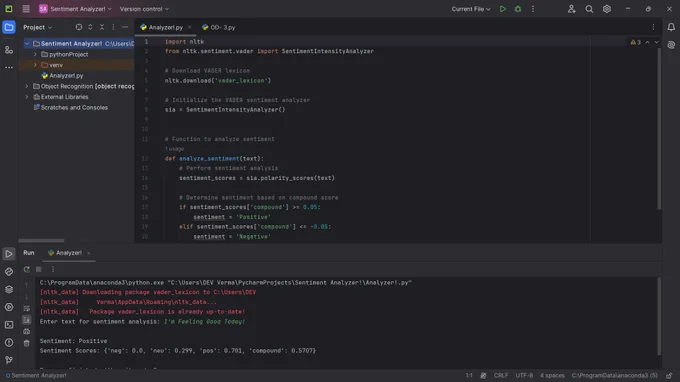Change 4 spaces indent setting
680x382 pixels.
pos(552,375)
